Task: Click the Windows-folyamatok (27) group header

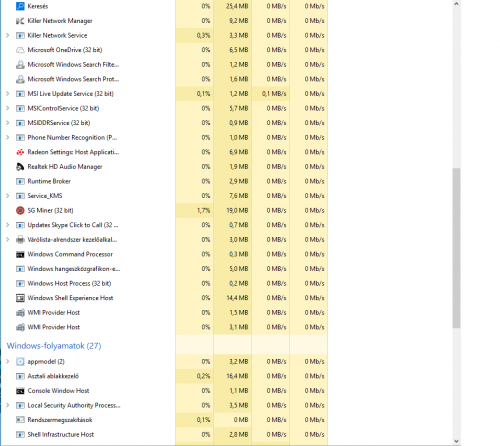Action: pos(54,346)
